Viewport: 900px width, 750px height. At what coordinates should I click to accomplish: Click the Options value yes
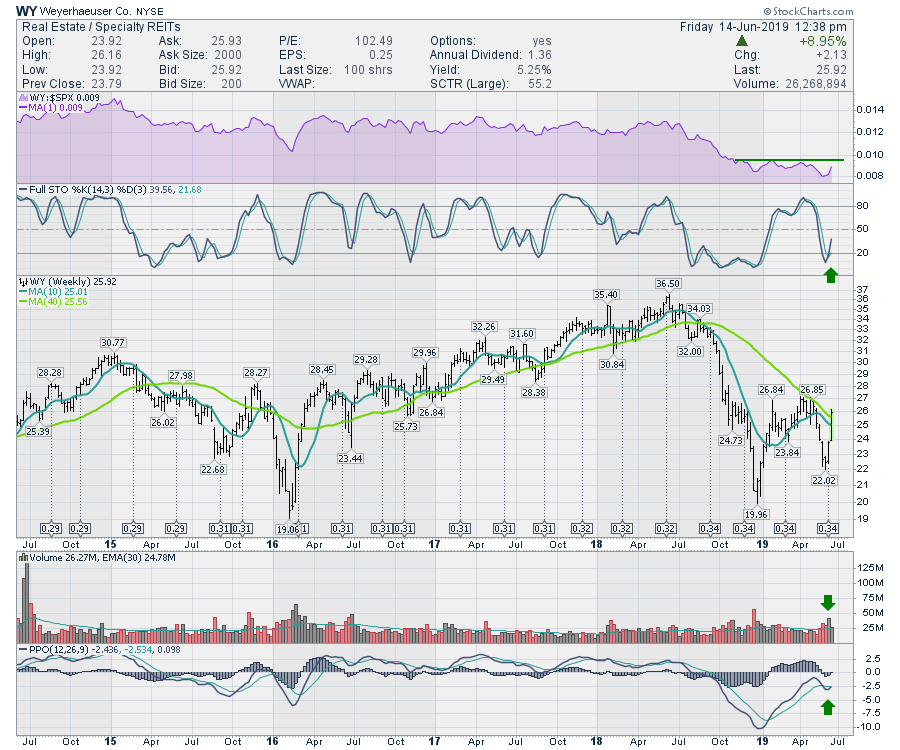coord(542,41)
